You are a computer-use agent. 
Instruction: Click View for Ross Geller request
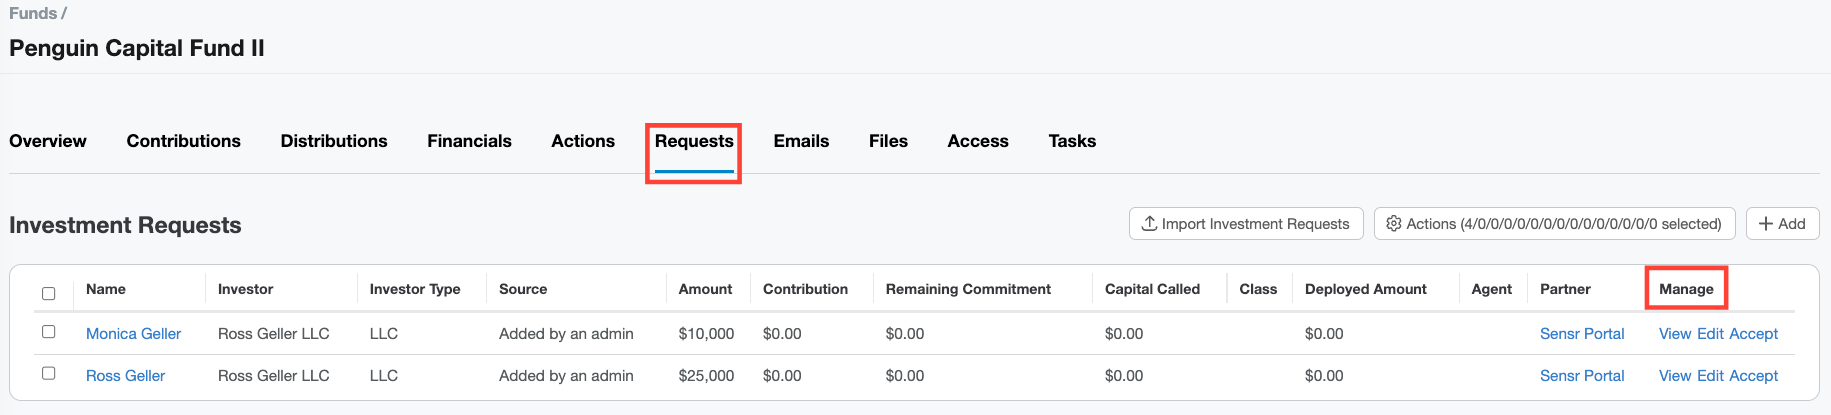point(1675,376)
